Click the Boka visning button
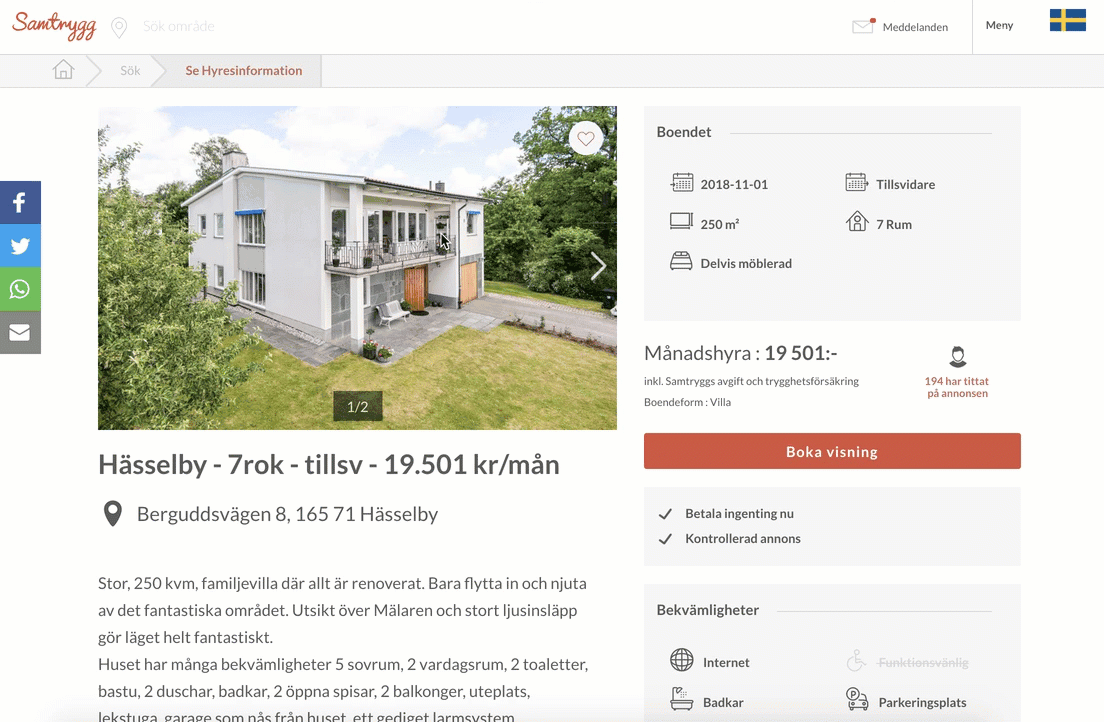Image resolution: width=1104 pixels, height=722 pixels. click(x=832, y=451)
